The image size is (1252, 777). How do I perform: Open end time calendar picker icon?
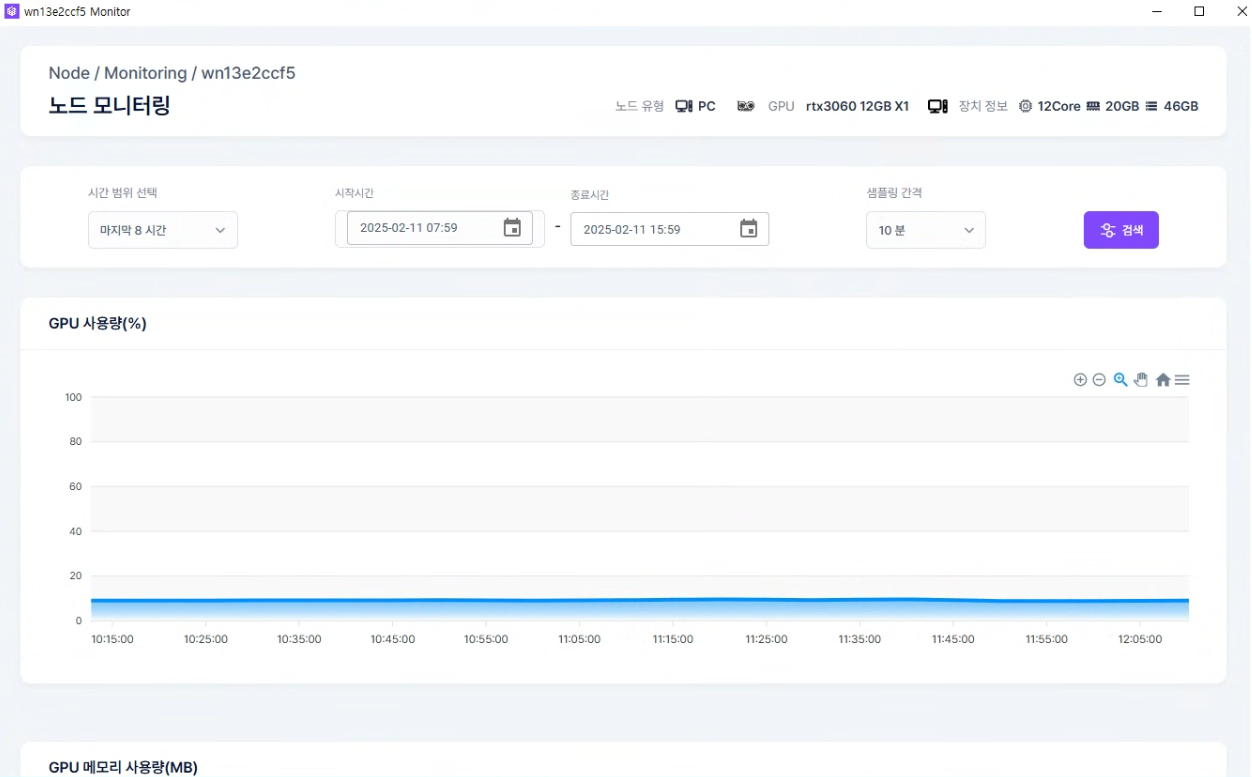point(748,229)
